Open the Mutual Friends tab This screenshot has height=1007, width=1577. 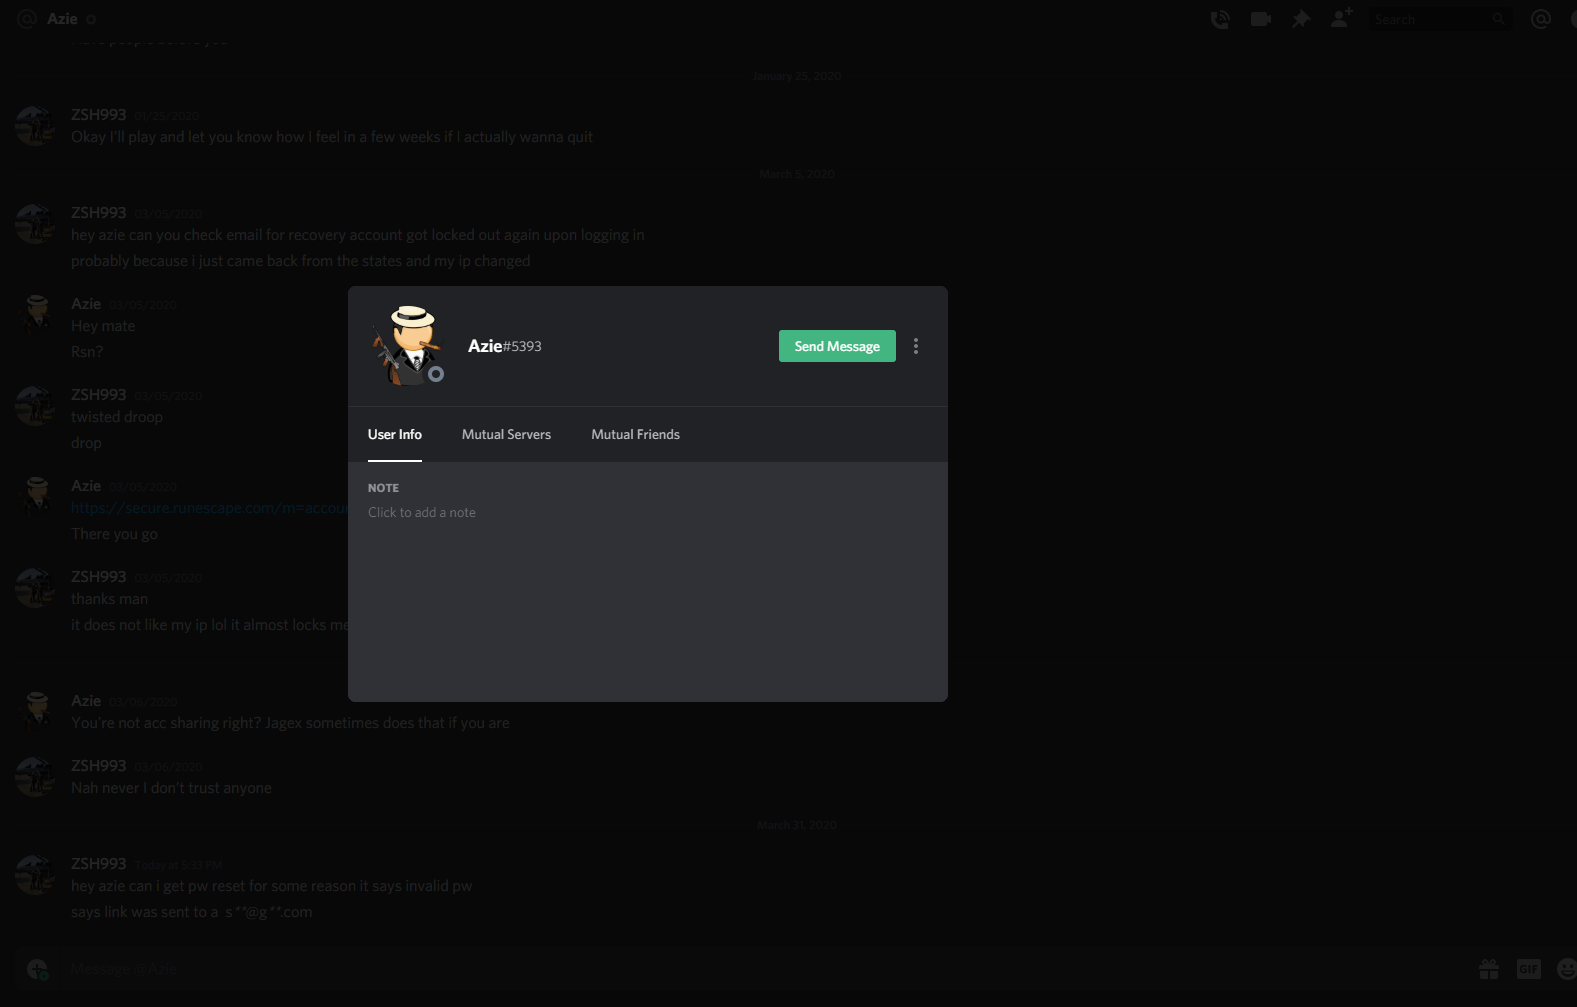[x=635, y=434]
